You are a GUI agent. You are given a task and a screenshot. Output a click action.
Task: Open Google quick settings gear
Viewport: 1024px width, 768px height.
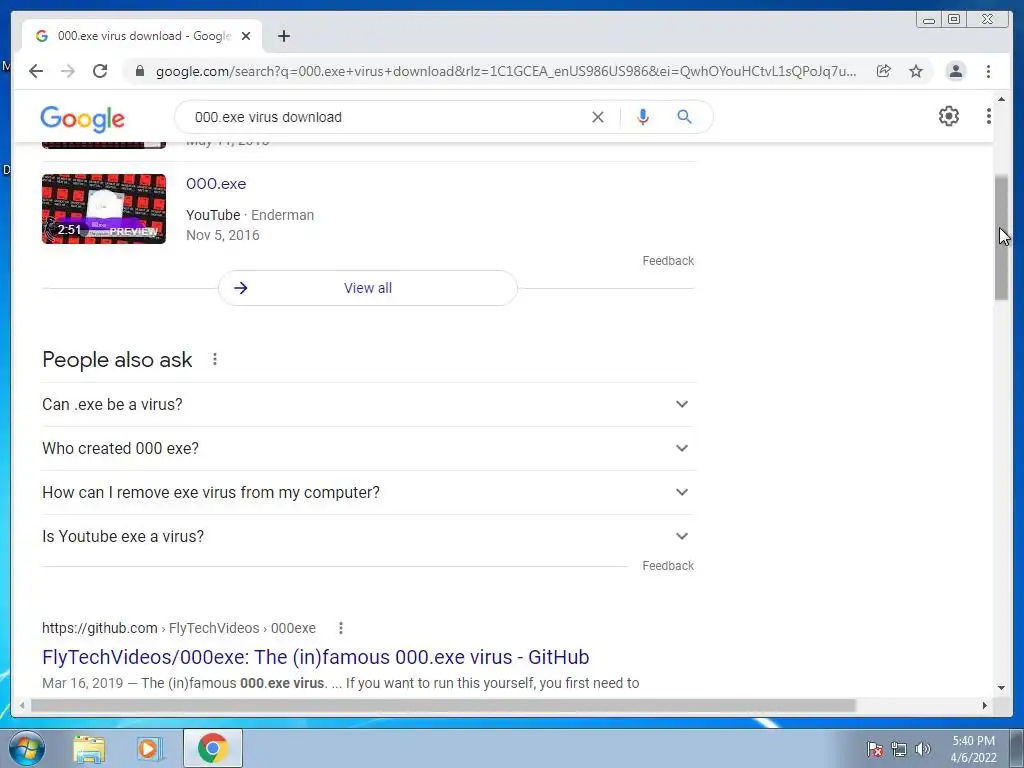pos(949,116)
